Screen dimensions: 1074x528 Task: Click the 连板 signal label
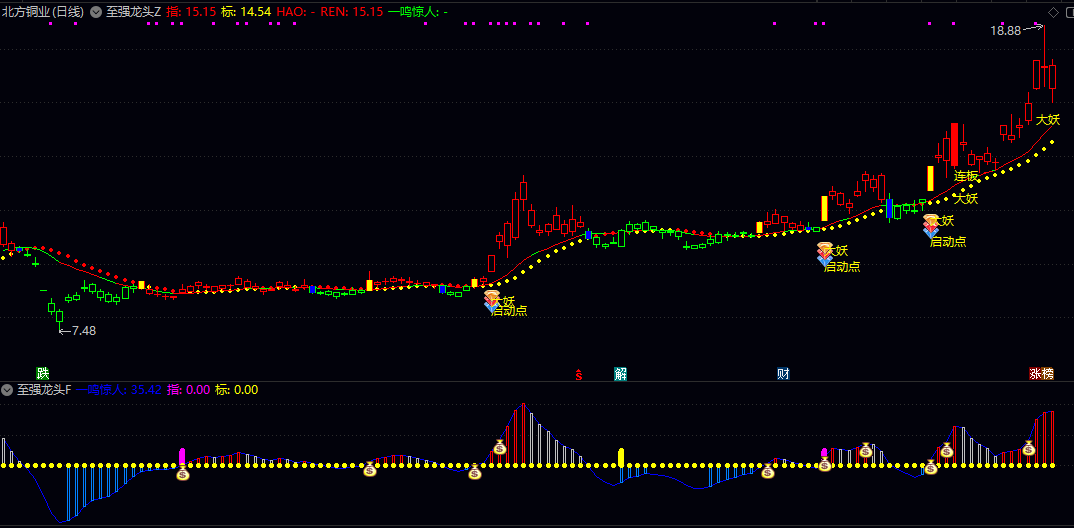point(966,176)
